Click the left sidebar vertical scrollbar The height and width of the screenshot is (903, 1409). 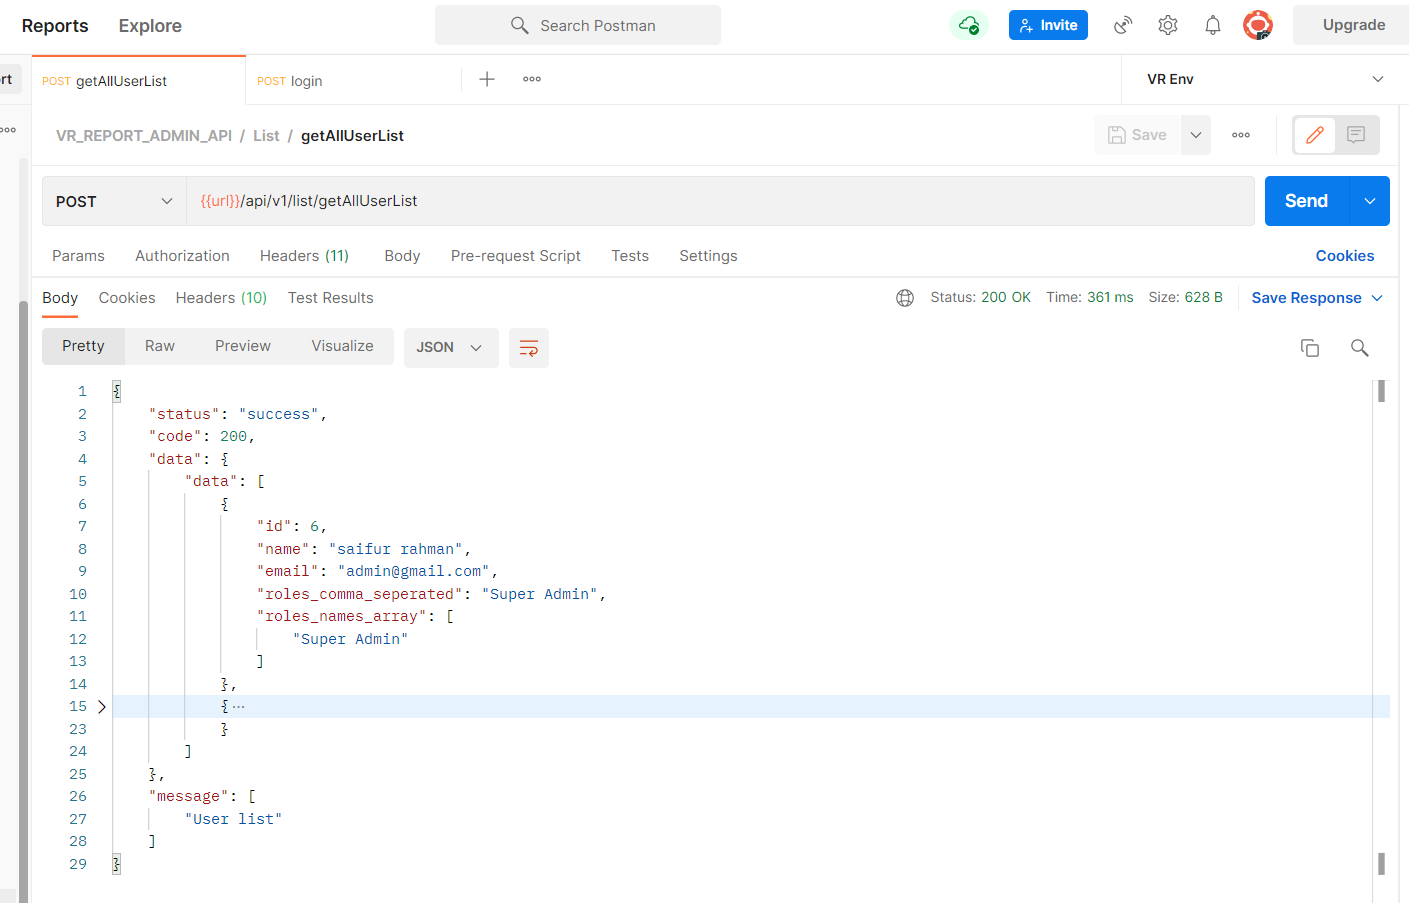23,600
